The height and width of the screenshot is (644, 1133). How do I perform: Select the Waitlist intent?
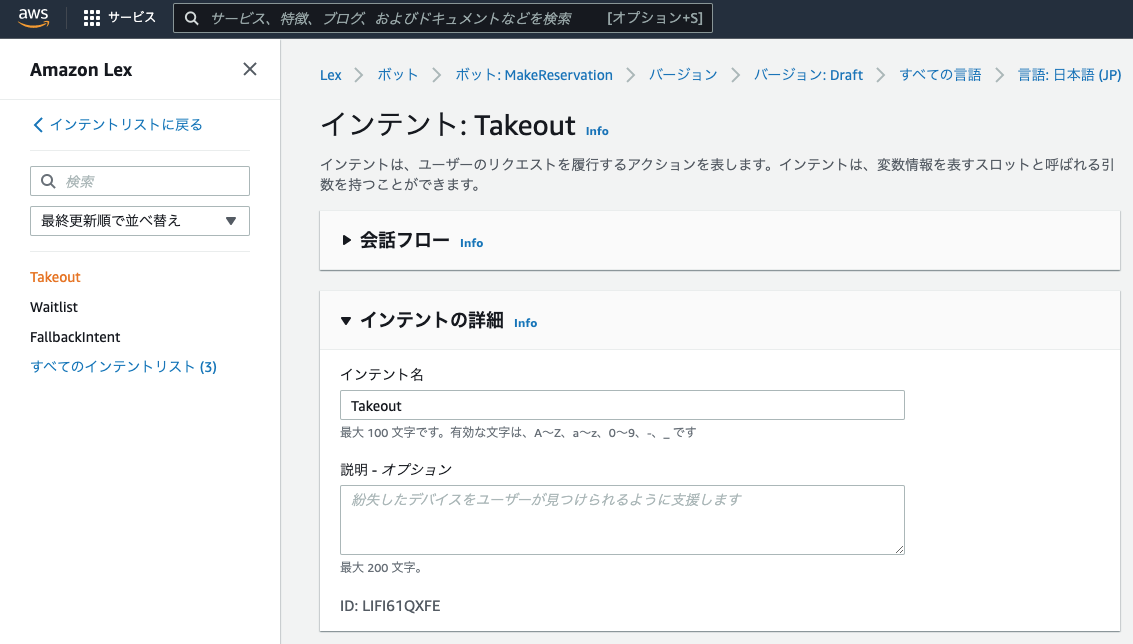54,307
